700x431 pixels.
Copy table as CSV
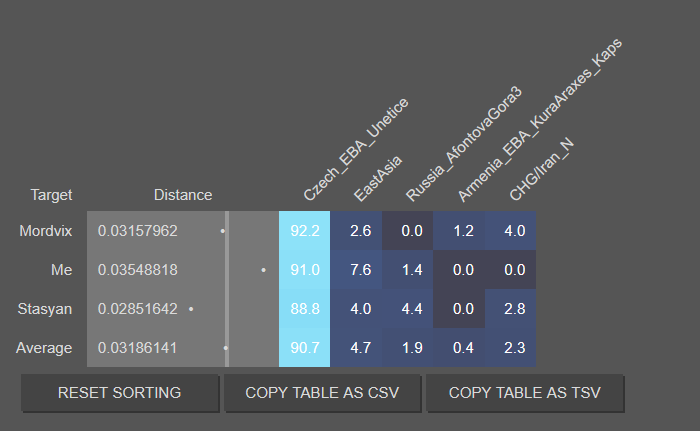[x=322, y=393]
